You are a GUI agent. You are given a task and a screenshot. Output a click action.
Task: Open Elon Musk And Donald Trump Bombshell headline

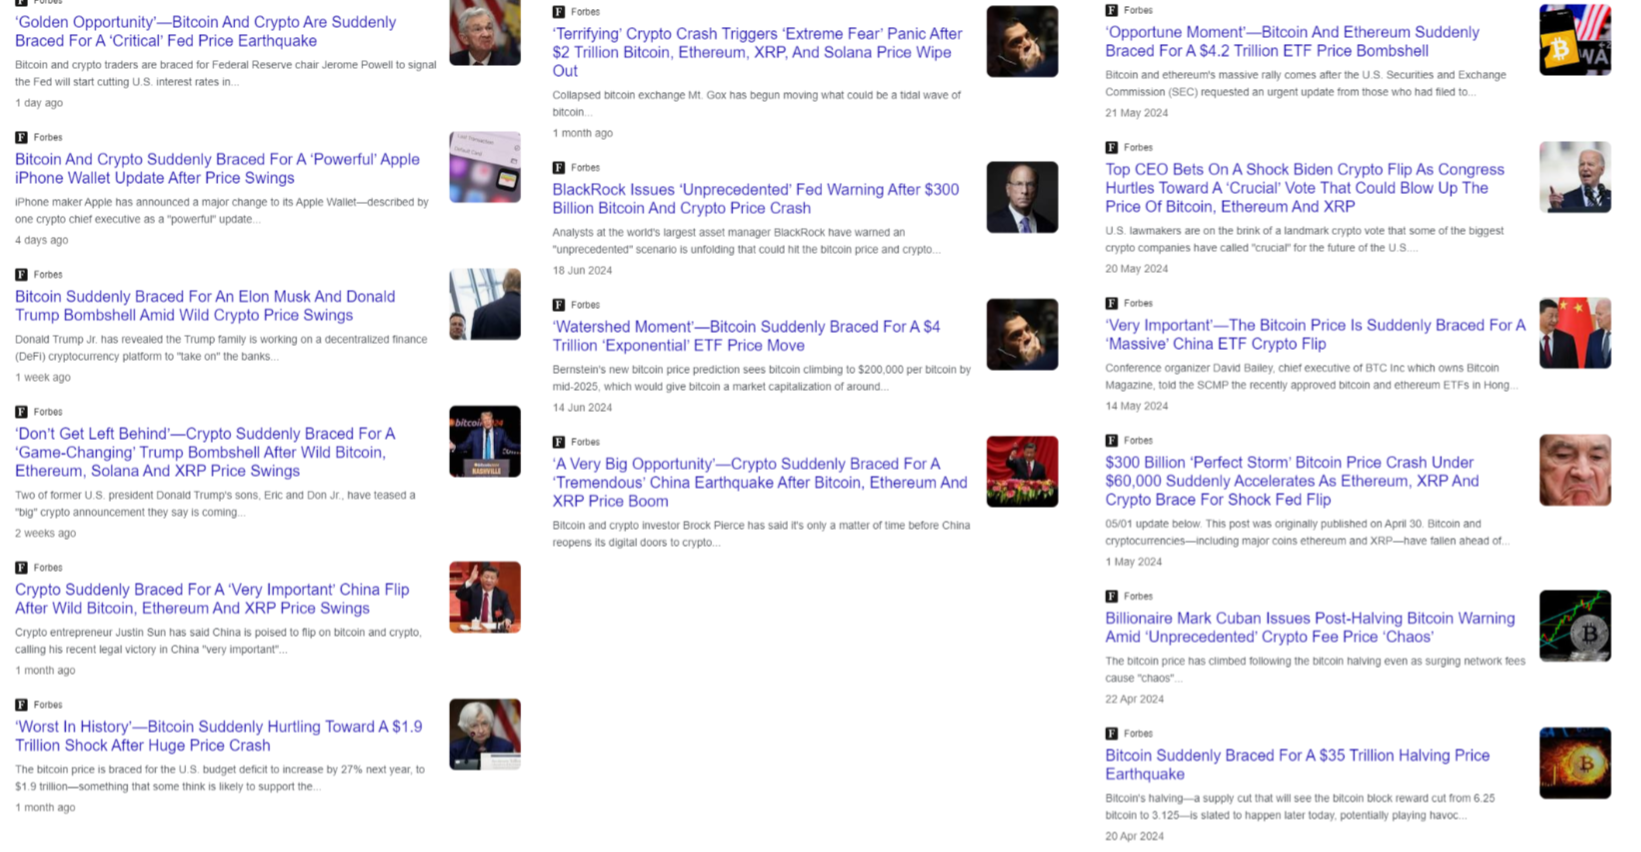205,305
